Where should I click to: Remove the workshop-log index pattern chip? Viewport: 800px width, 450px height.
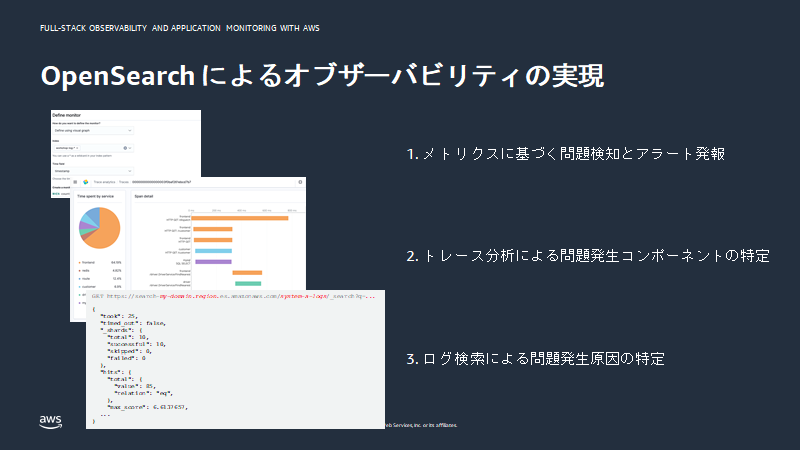pyautogui.click(x=77, y=148)
